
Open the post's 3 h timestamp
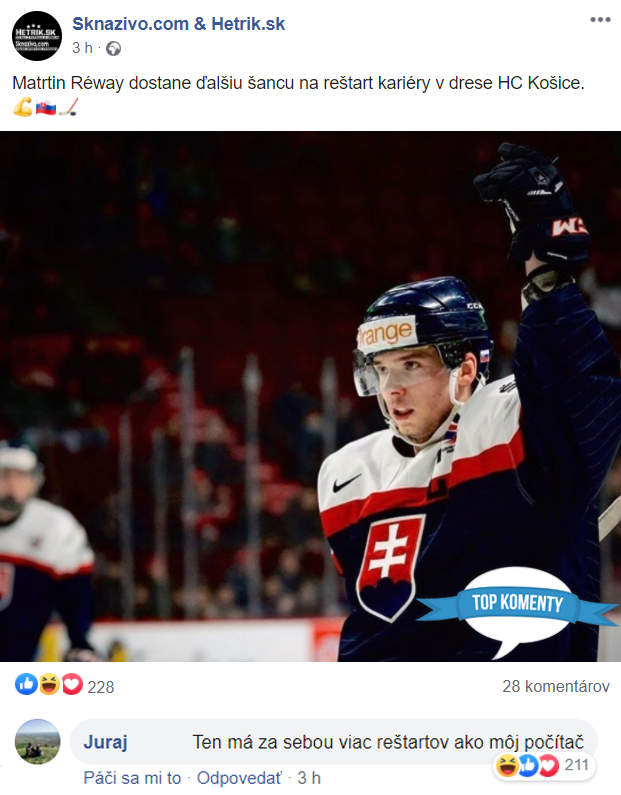[82, 48]
